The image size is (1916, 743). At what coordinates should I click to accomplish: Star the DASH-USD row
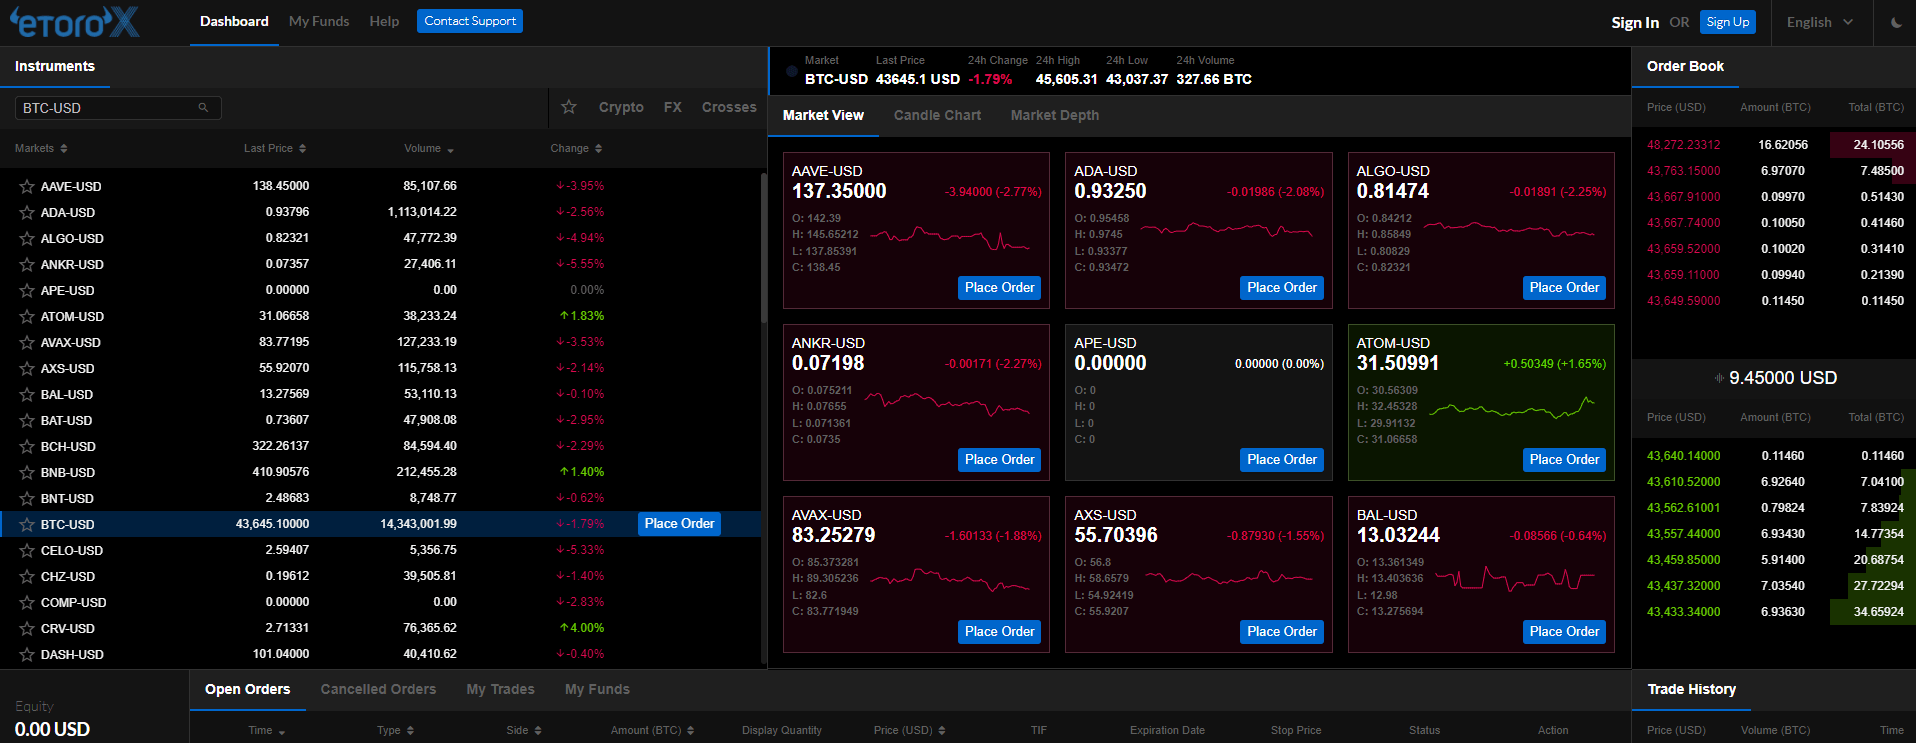[x=27, y=654]
